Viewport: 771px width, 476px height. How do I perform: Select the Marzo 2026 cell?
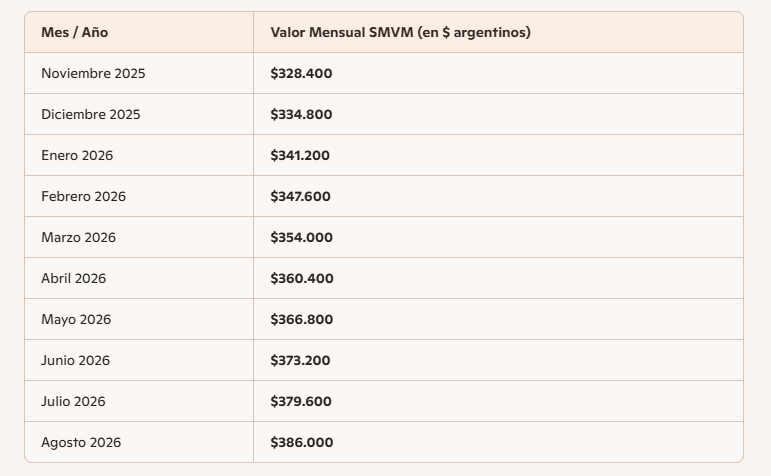coord(78,238)
